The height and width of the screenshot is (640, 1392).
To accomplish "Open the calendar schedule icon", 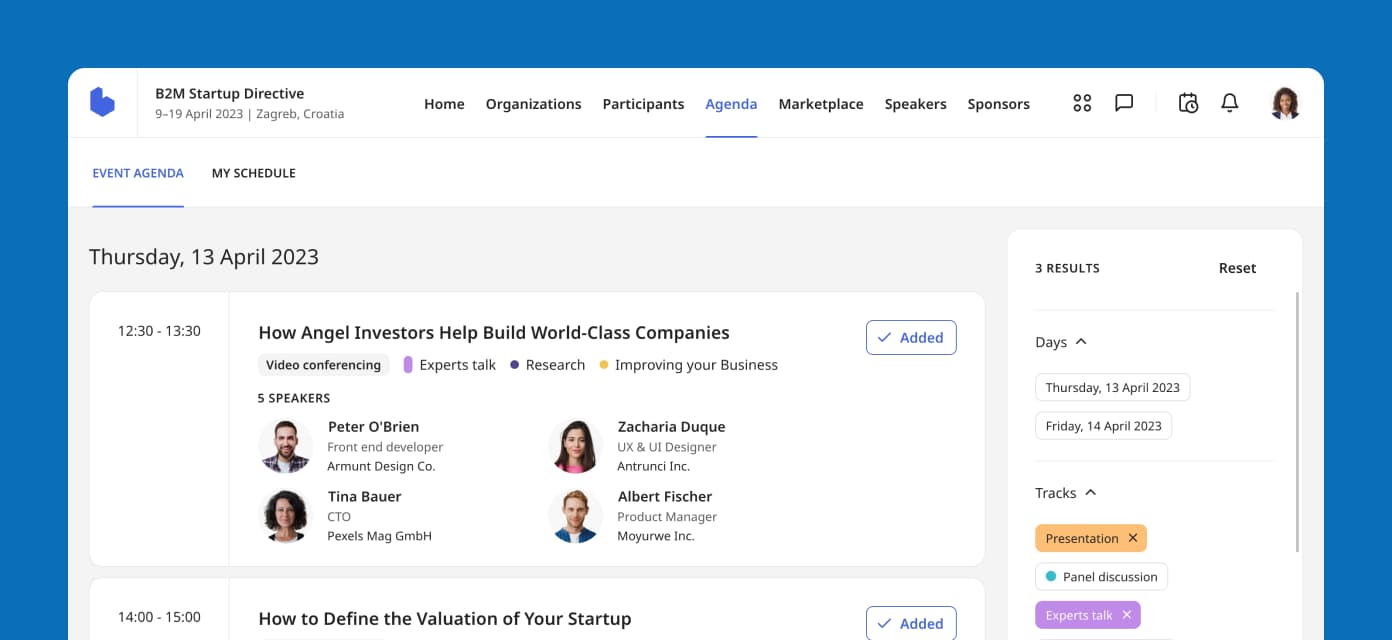I will click(x=1188, y=103).
